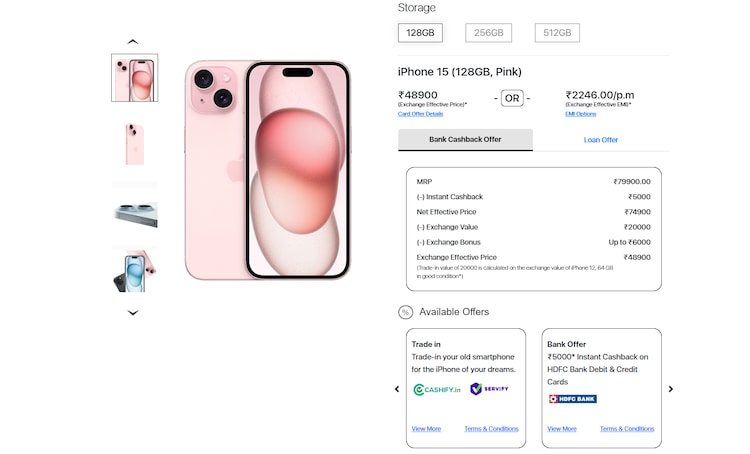The width and height of the screenshot is (750, 454).
Task: Show next offer with the right arrow
Action: click(671, 389)
